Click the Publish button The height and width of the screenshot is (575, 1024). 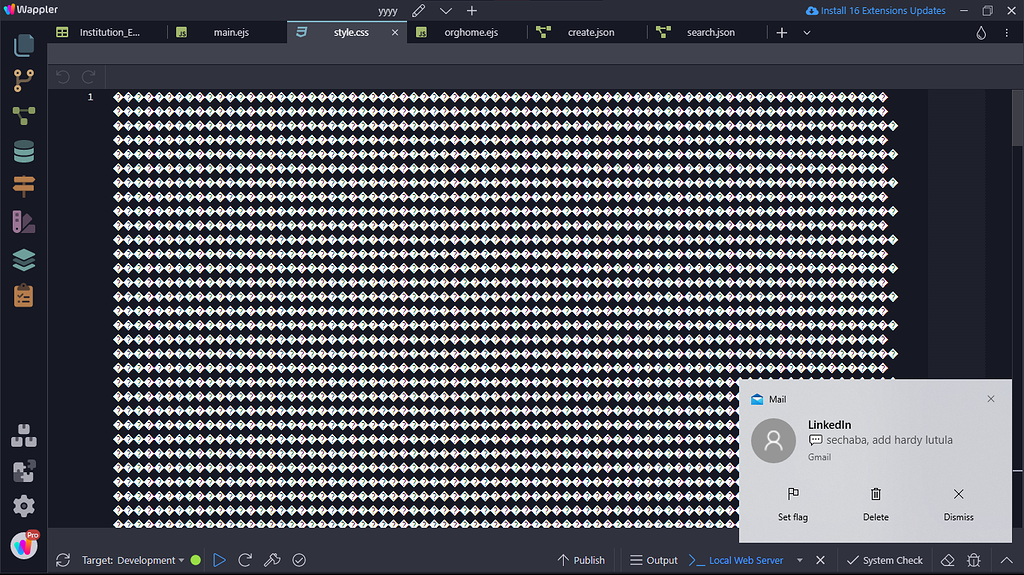point(581,560)
